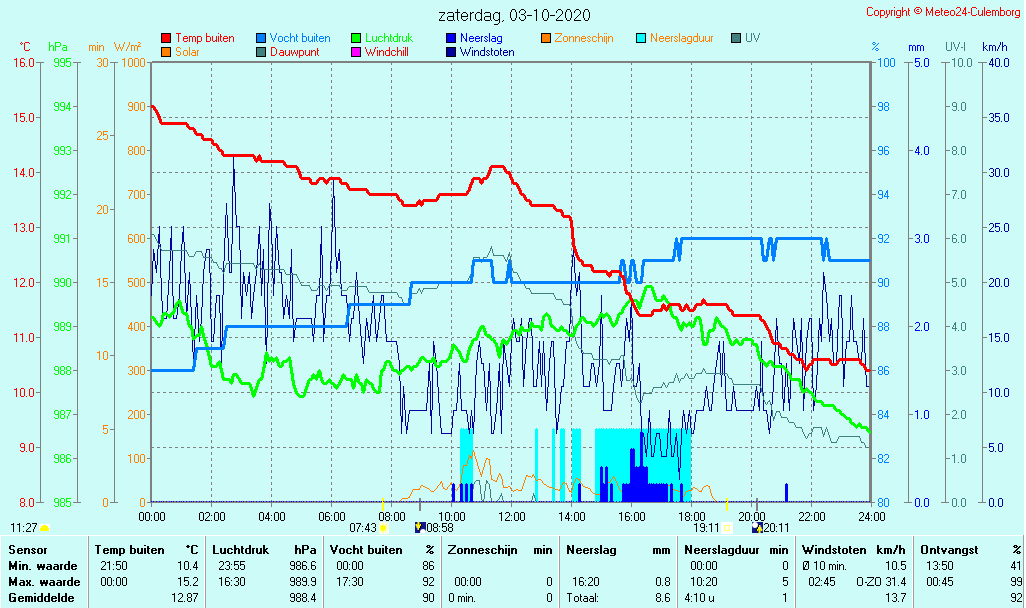
Task: Click the moon icon next to 08:58
Action: click(x=420, y=527)
